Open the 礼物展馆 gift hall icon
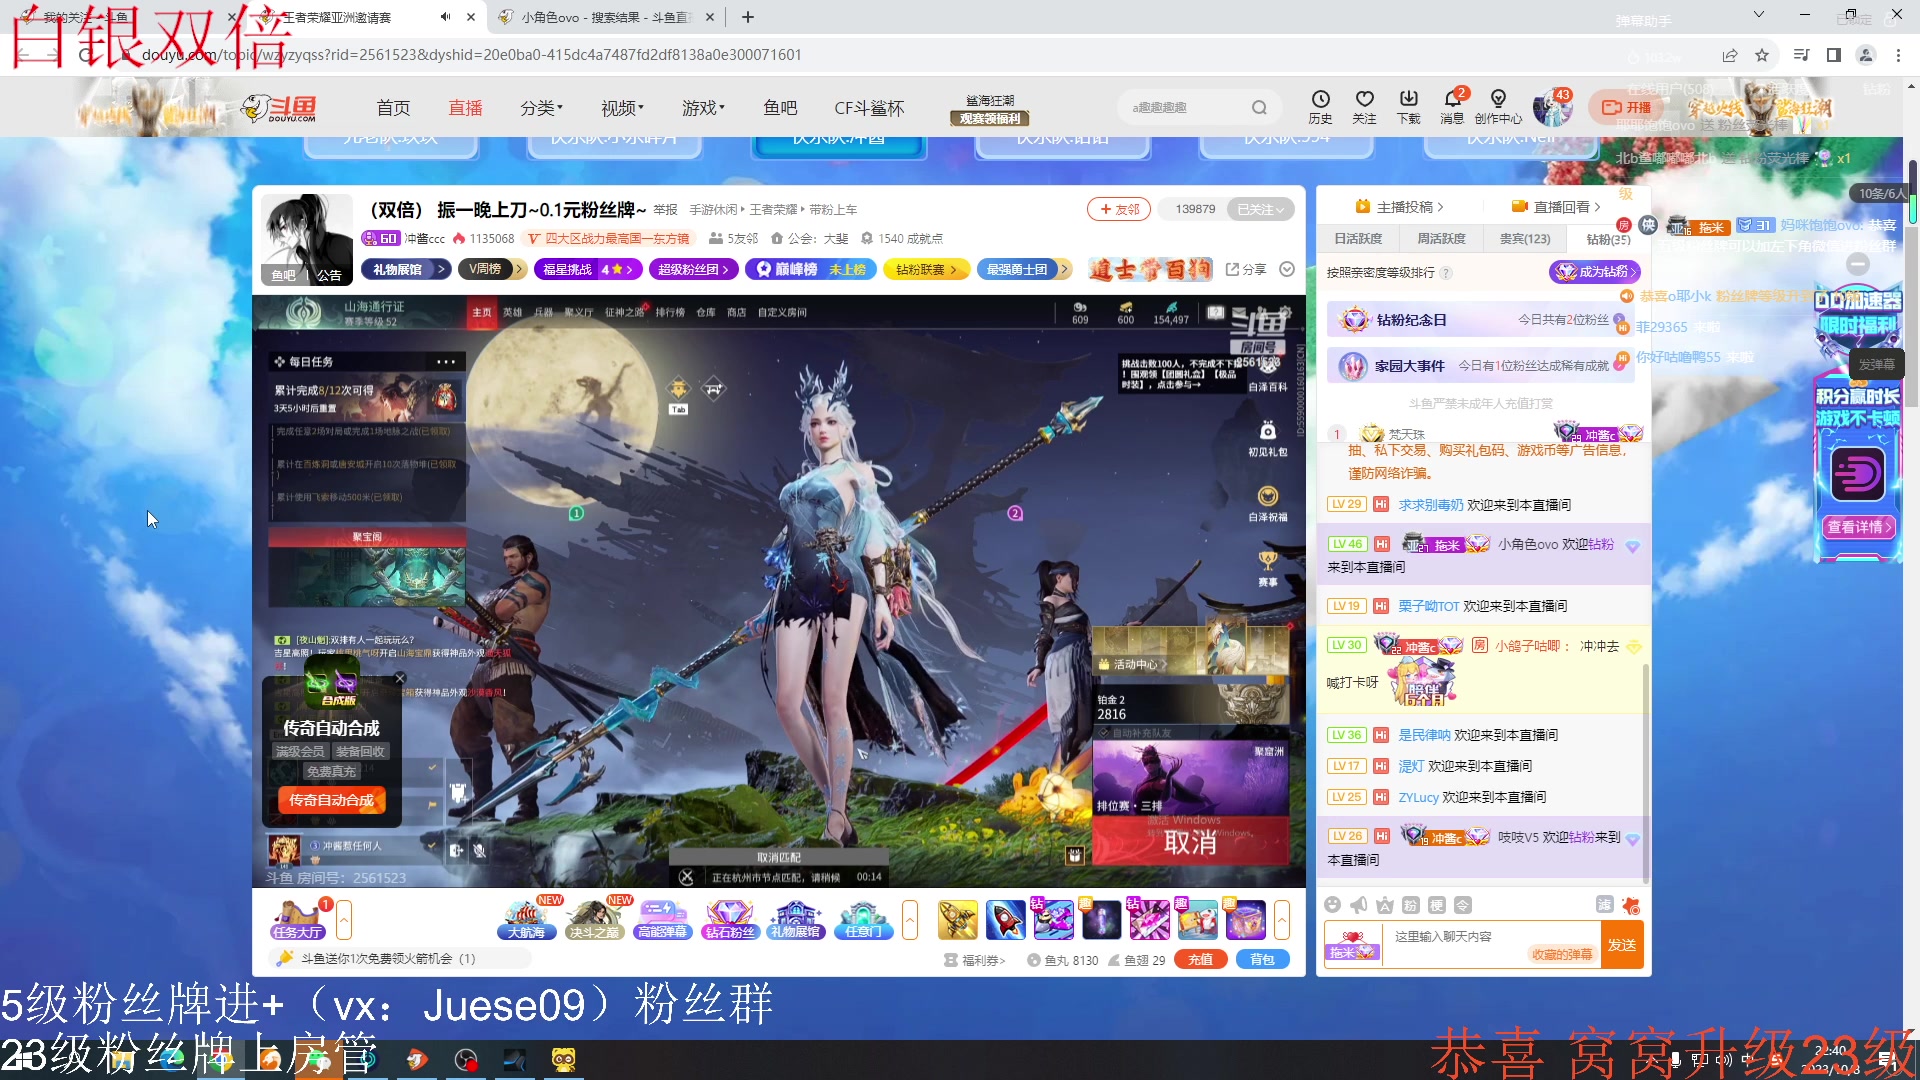The height and width of the screenshot is (1080, 1920). point(795,919)
